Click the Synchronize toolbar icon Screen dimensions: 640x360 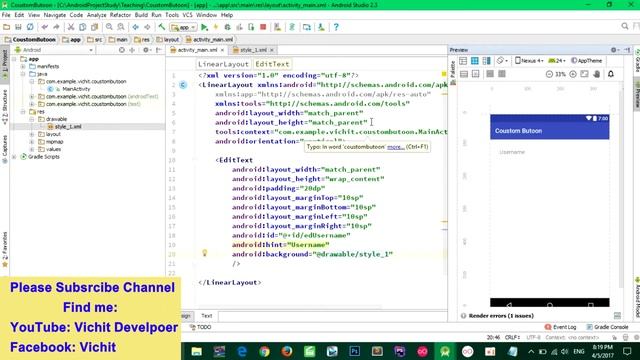click(x=30, y=27)
